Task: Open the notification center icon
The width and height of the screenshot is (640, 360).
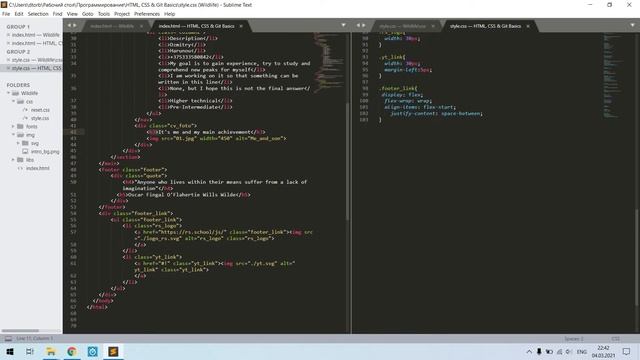Action: (x=627, y=352)
